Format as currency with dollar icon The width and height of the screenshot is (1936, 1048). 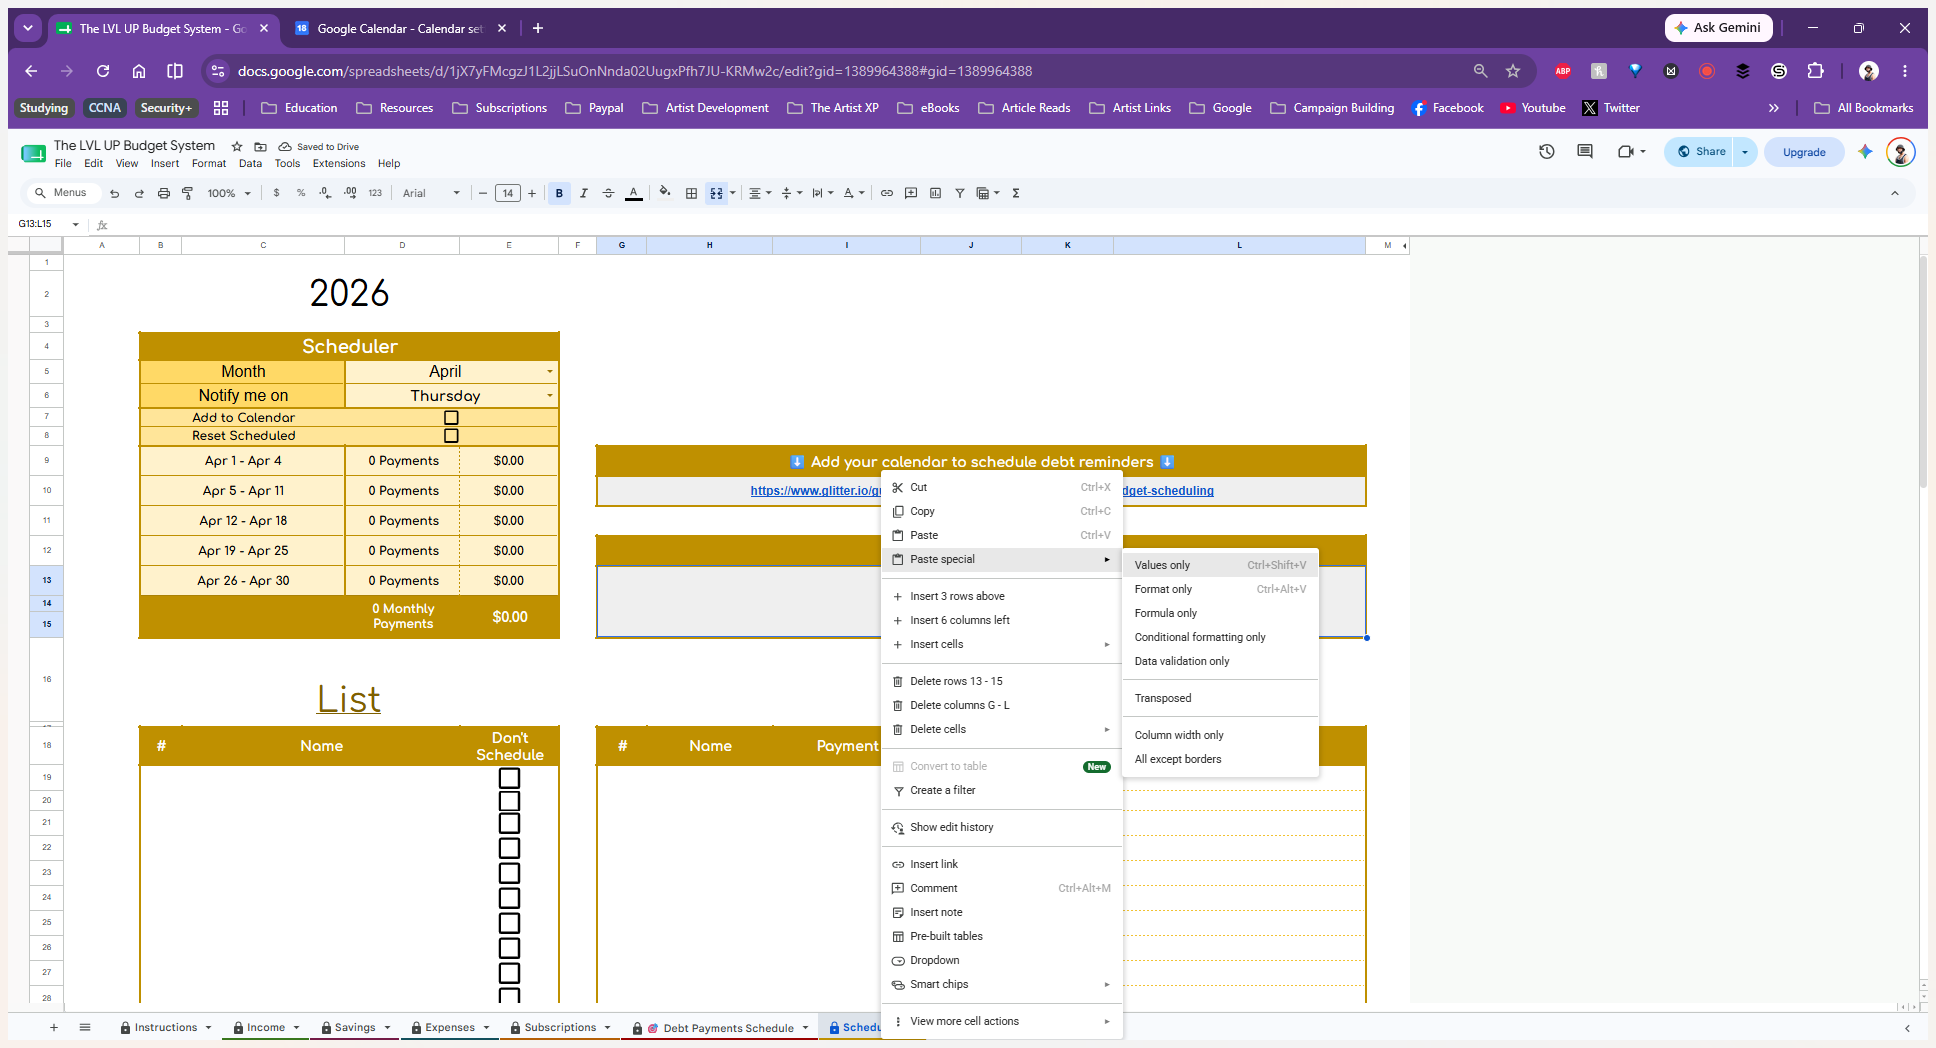click(277, 193)
